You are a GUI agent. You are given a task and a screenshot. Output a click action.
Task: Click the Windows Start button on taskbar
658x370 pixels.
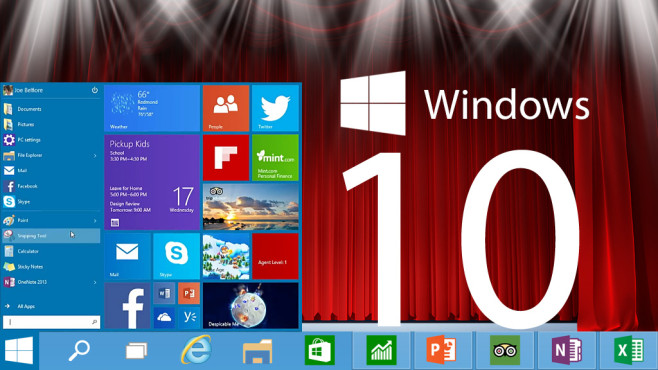point(19,350)
